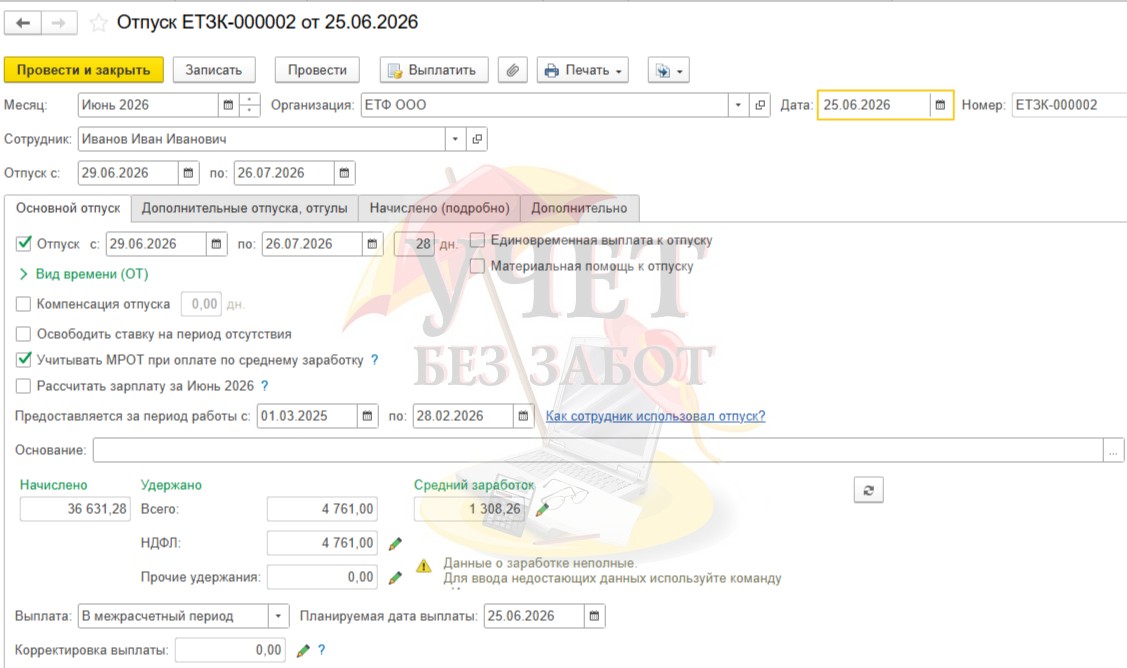Edit Корректировка выплаты with pencil icon
1127x668 pixels.
tap(303, 650)
